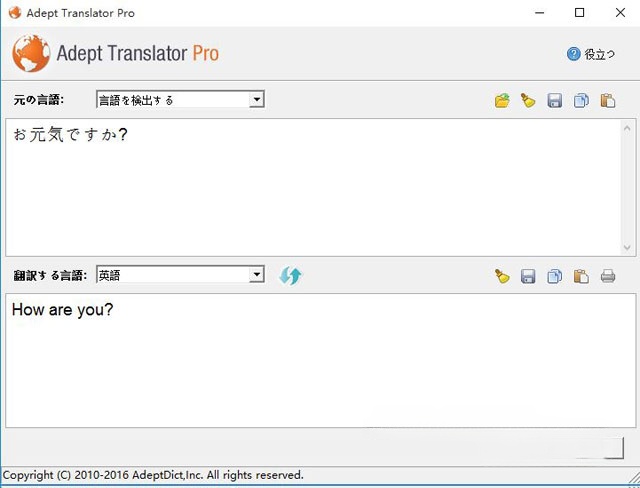
Task: Copy translated text icon
Action: [x=554, y=276]
